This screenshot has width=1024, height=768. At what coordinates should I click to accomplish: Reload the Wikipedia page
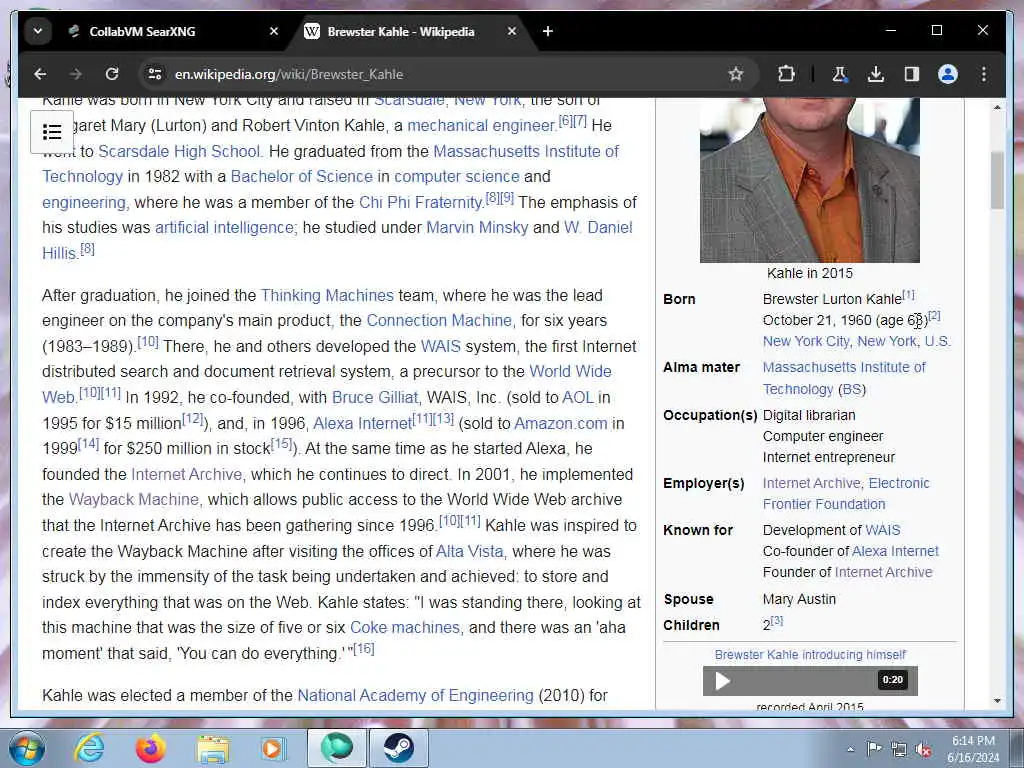click(x=112, y=74)
